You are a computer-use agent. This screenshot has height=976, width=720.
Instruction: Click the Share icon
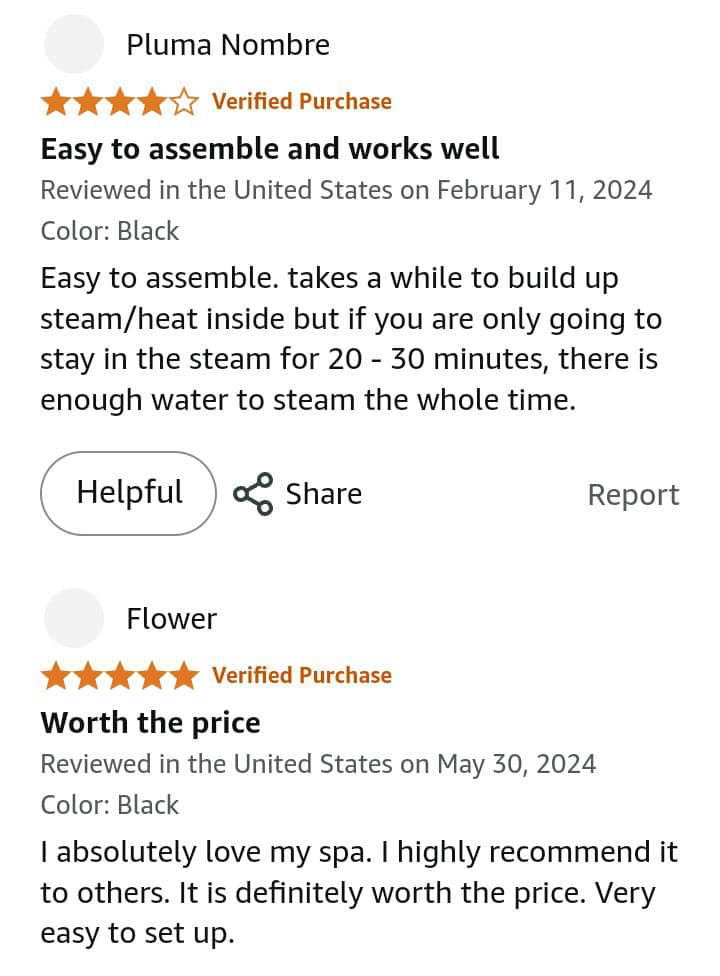(x=253, y=494)
